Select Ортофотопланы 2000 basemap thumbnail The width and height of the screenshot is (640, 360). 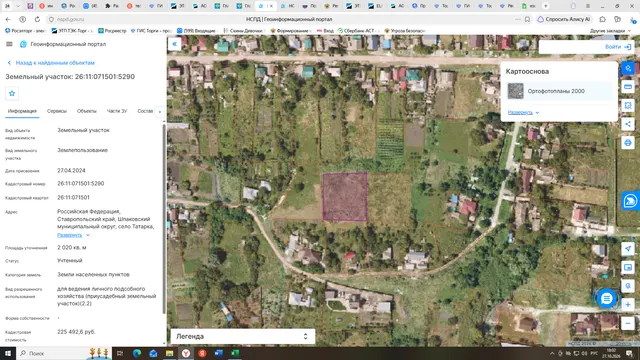[x=516, y=91]
